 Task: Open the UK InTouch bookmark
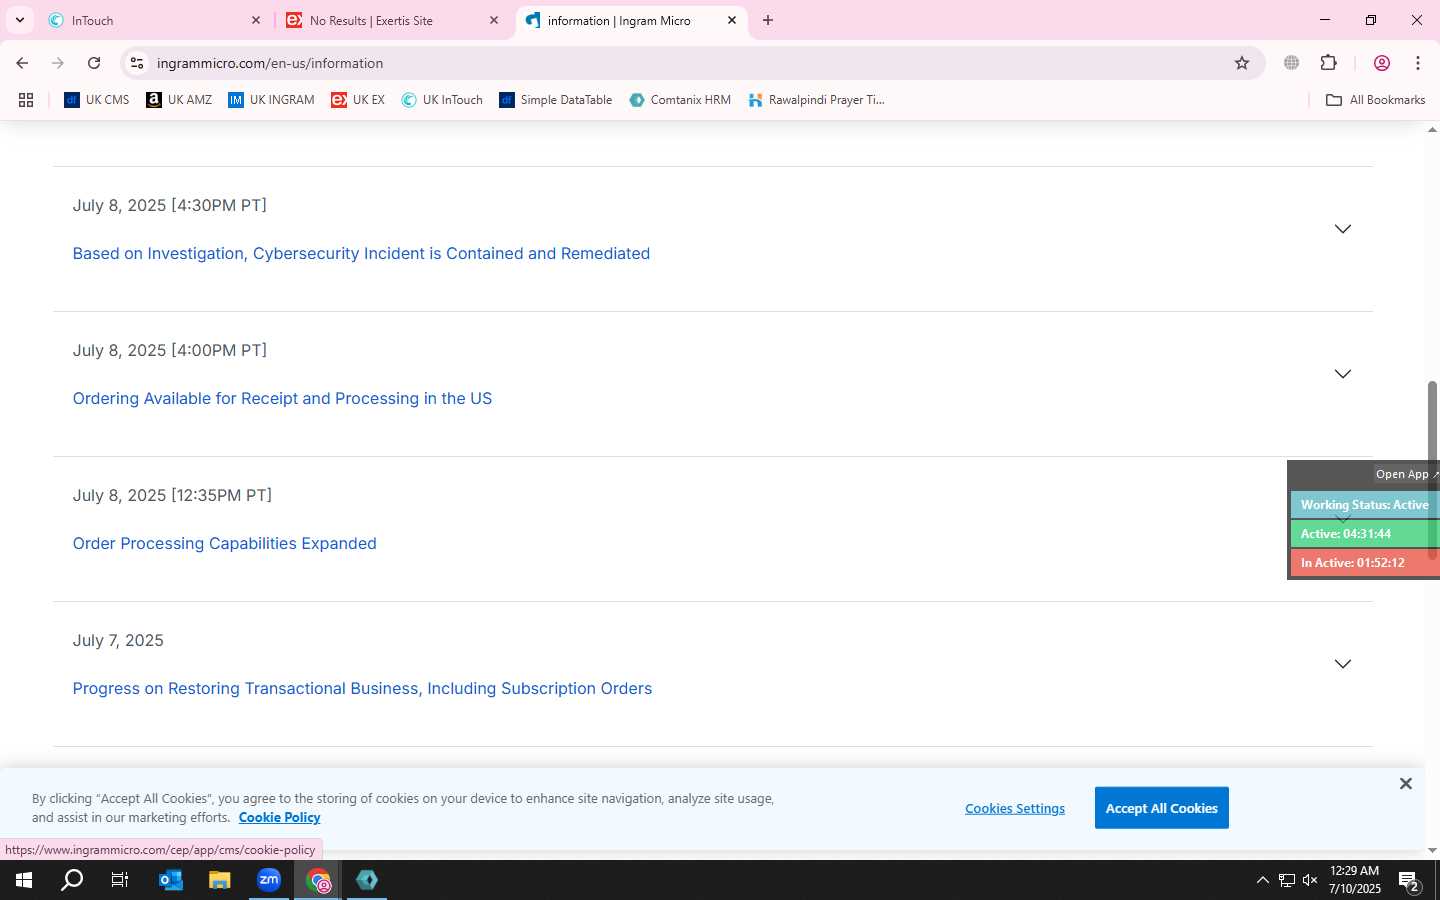442,100
